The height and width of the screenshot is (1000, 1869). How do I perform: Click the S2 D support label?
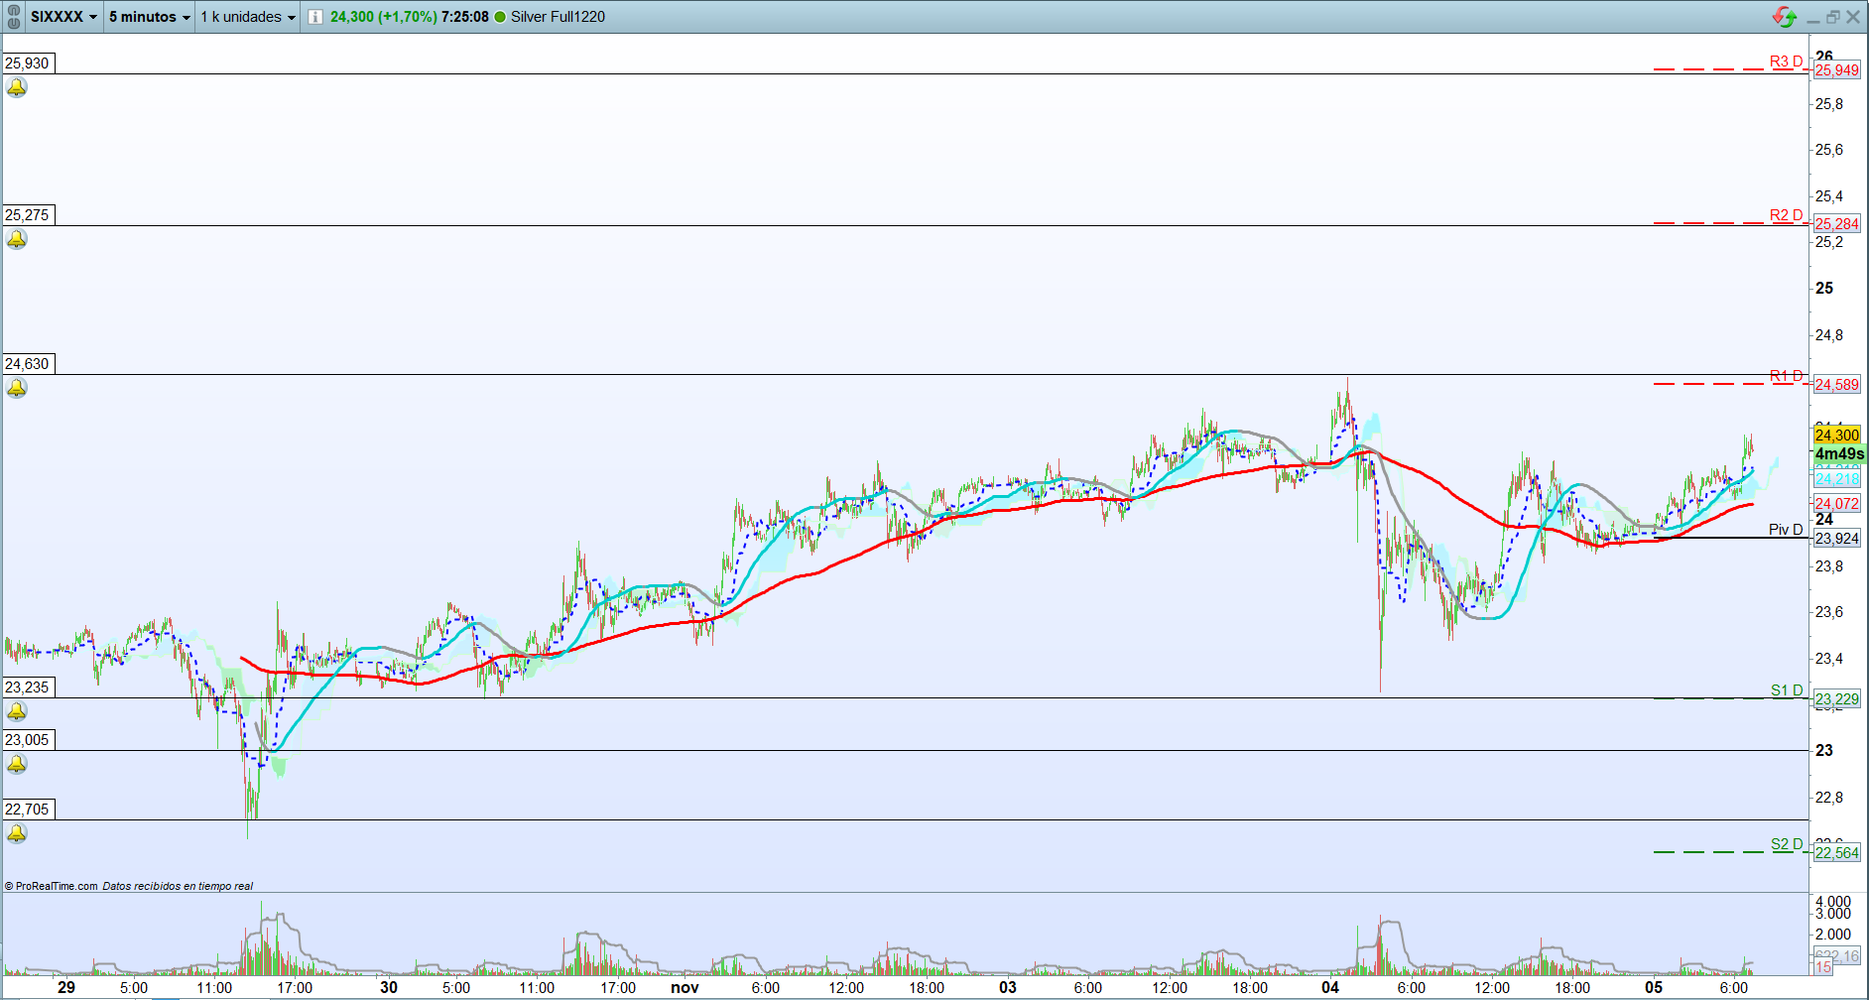tap(1786, 844)
